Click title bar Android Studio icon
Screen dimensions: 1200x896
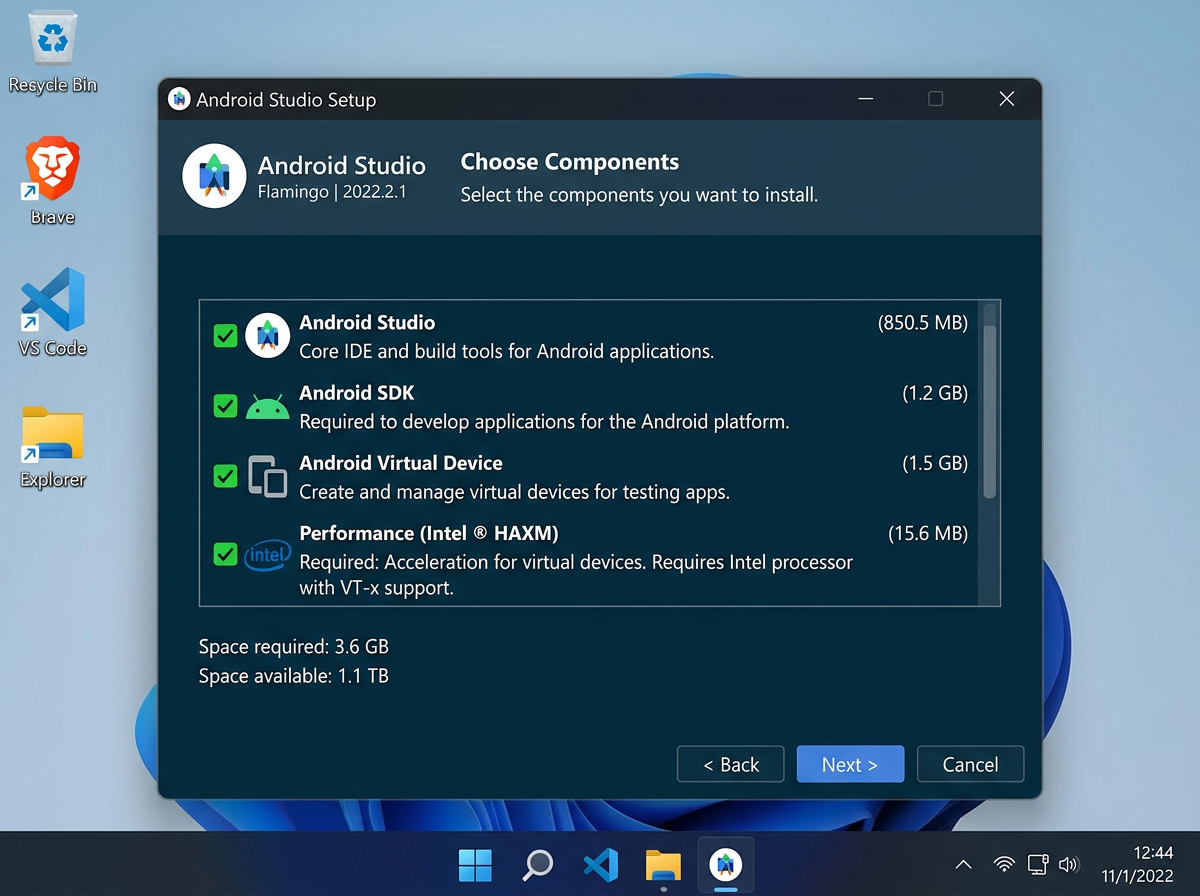179,99
